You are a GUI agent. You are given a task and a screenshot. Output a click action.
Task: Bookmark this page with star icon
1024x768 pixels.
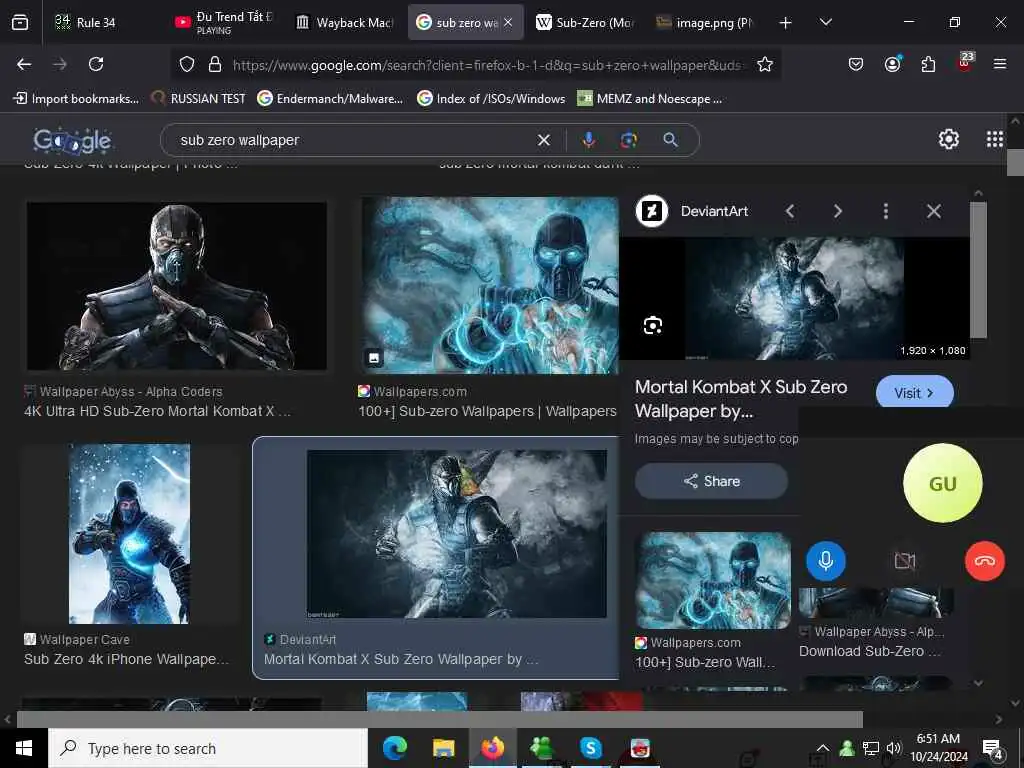[765, 64]
